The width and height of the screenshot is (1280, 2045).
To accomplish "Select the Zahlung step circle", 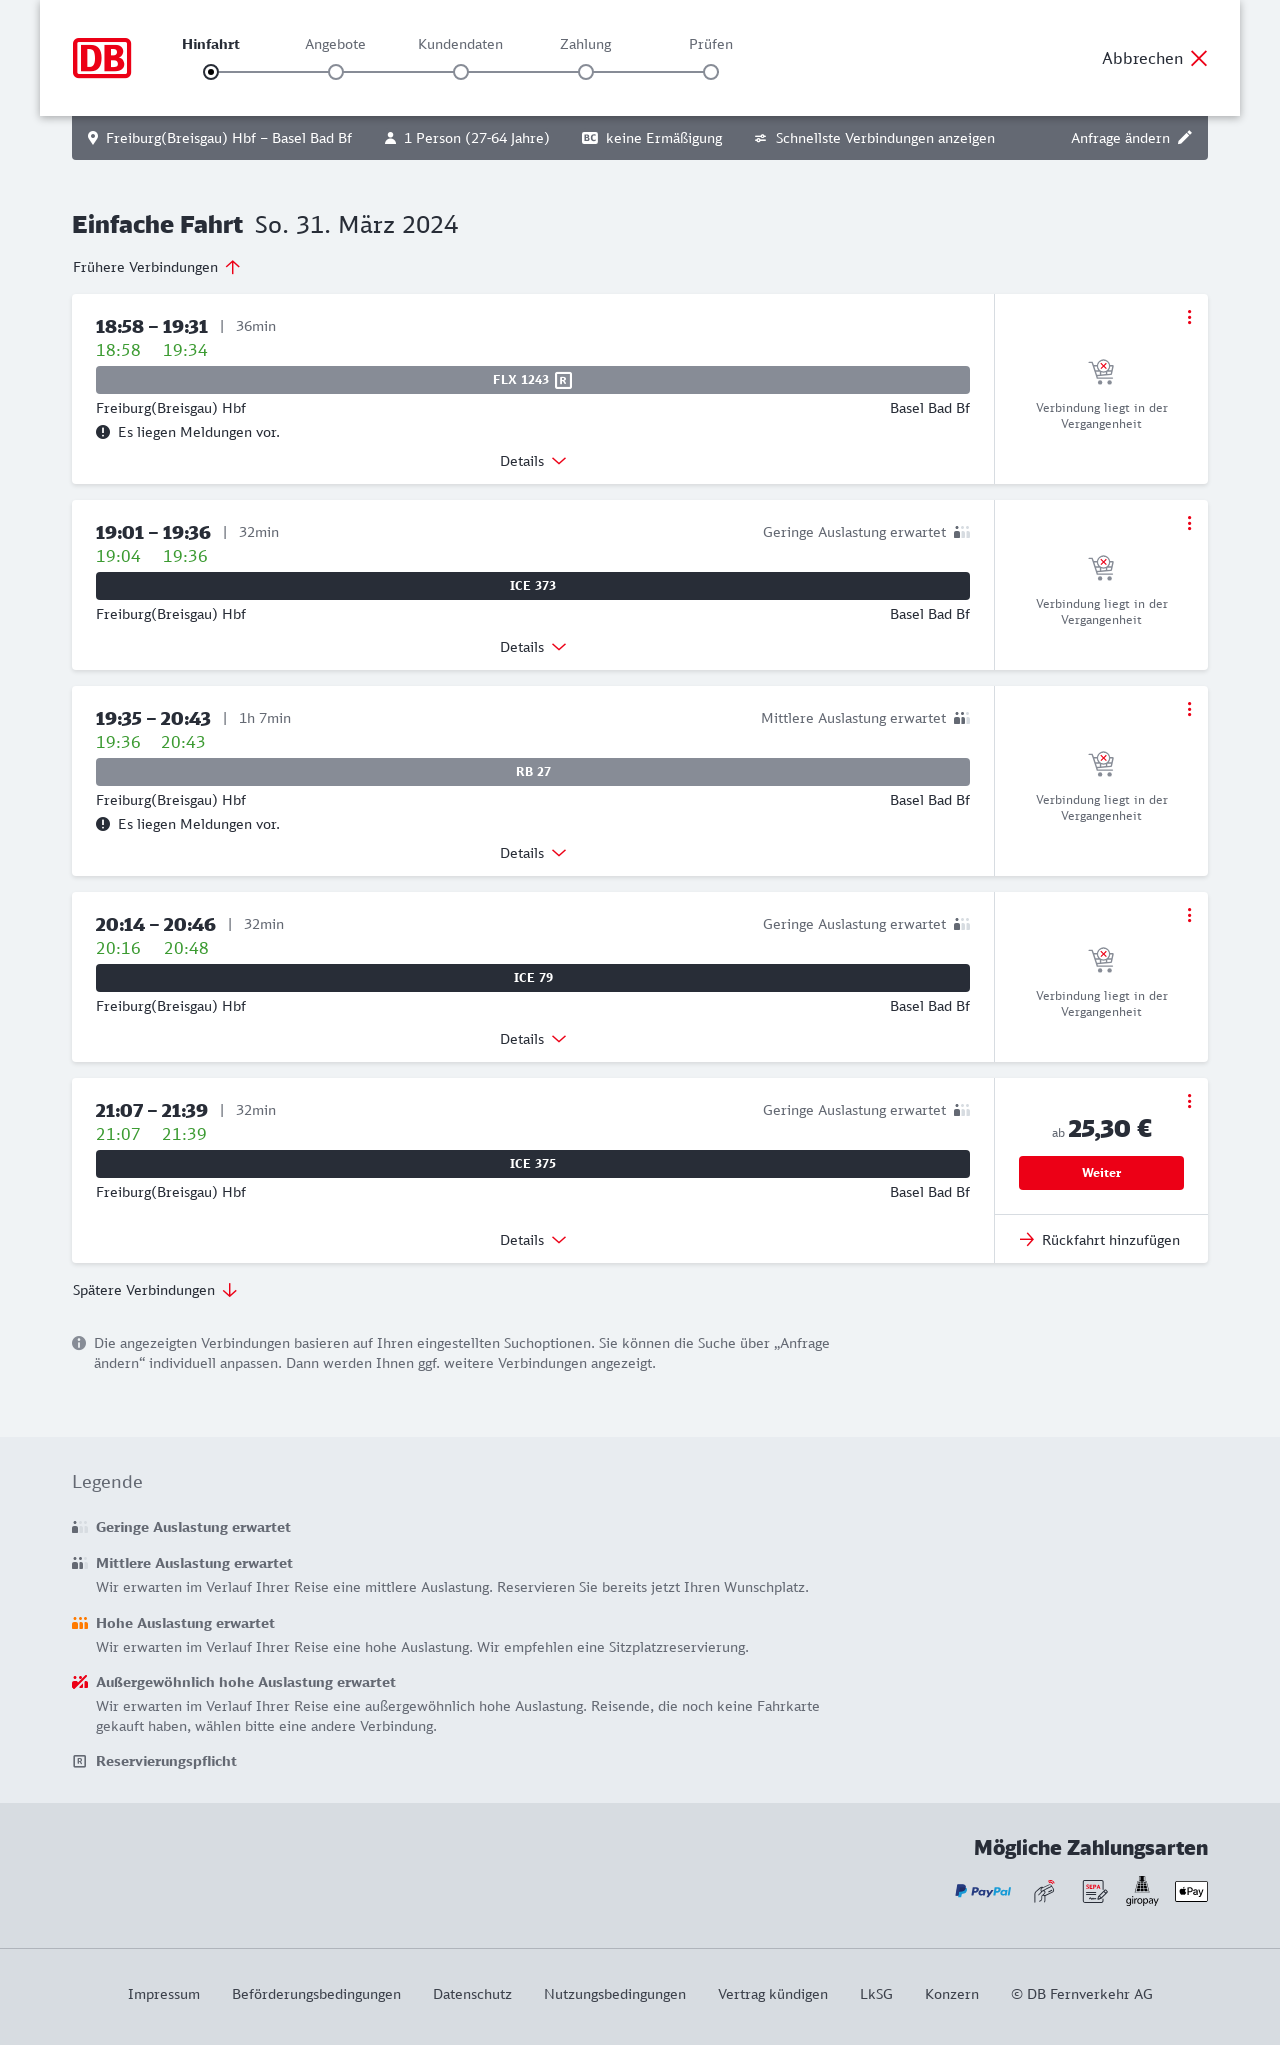I will click(x=586, y=72).
